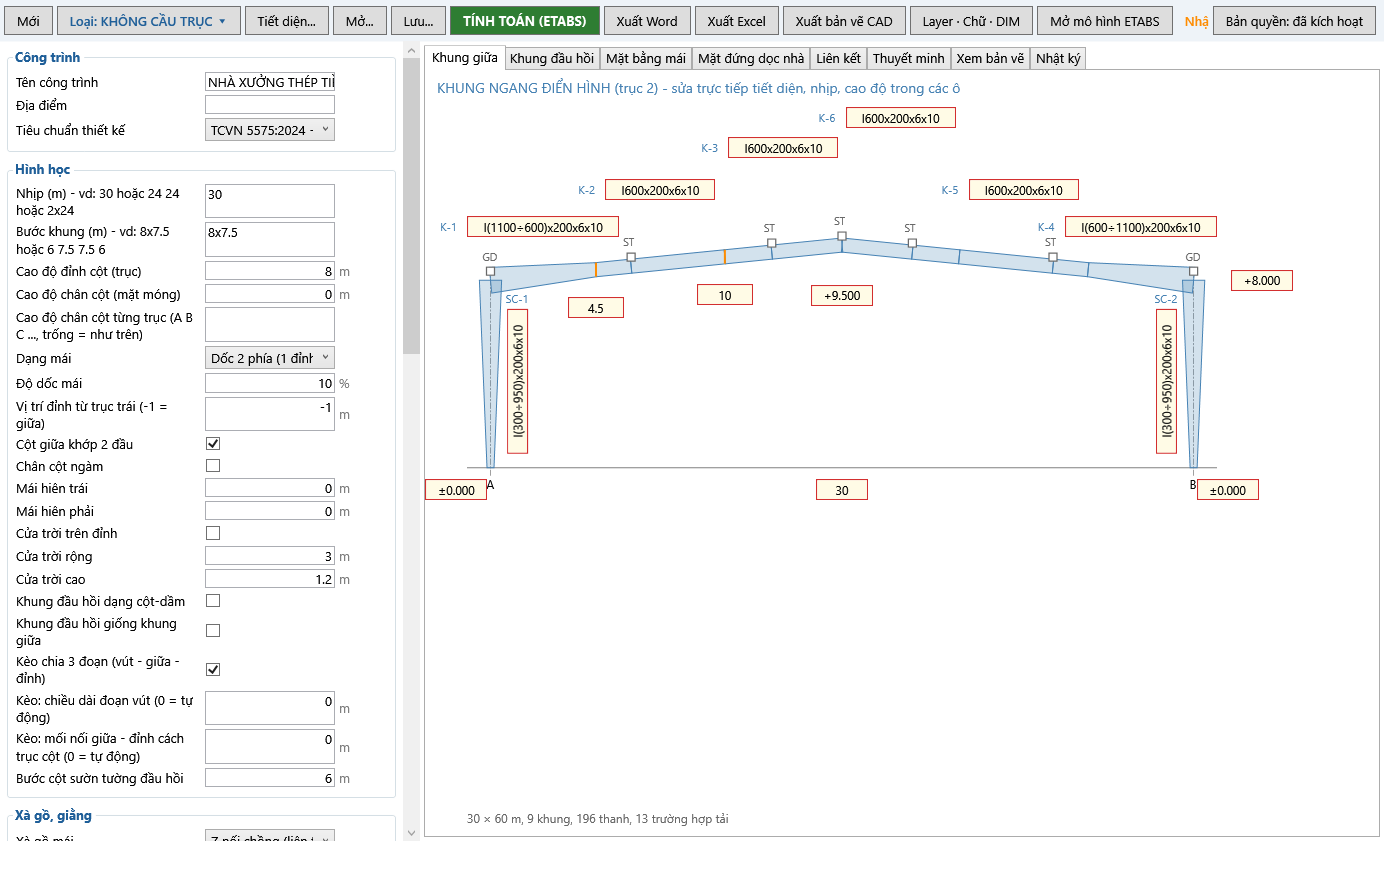Image resolution: width=1400 pixels, height=880 pixels.
Task: Click the Cửa trời rộng input field
Action: click(x=270, y=556)
